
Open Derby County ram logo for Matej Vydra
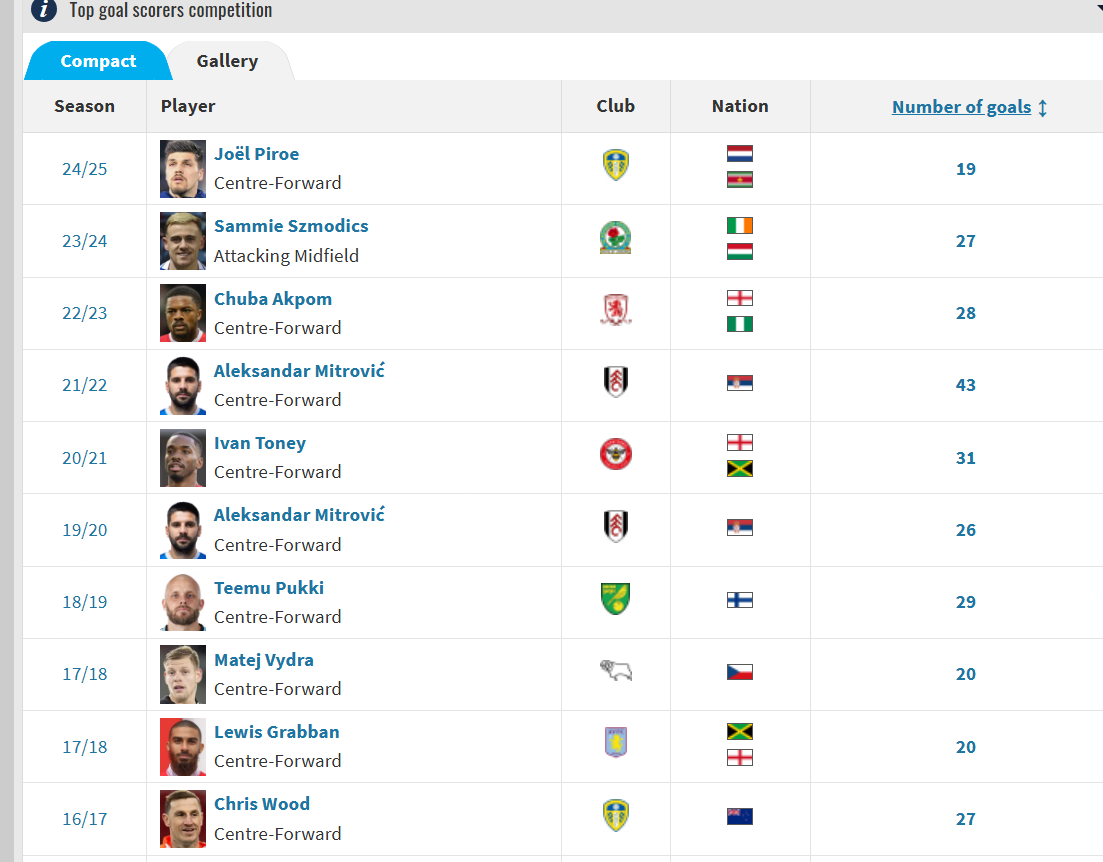pyautogui.click(x=616, y=671)
